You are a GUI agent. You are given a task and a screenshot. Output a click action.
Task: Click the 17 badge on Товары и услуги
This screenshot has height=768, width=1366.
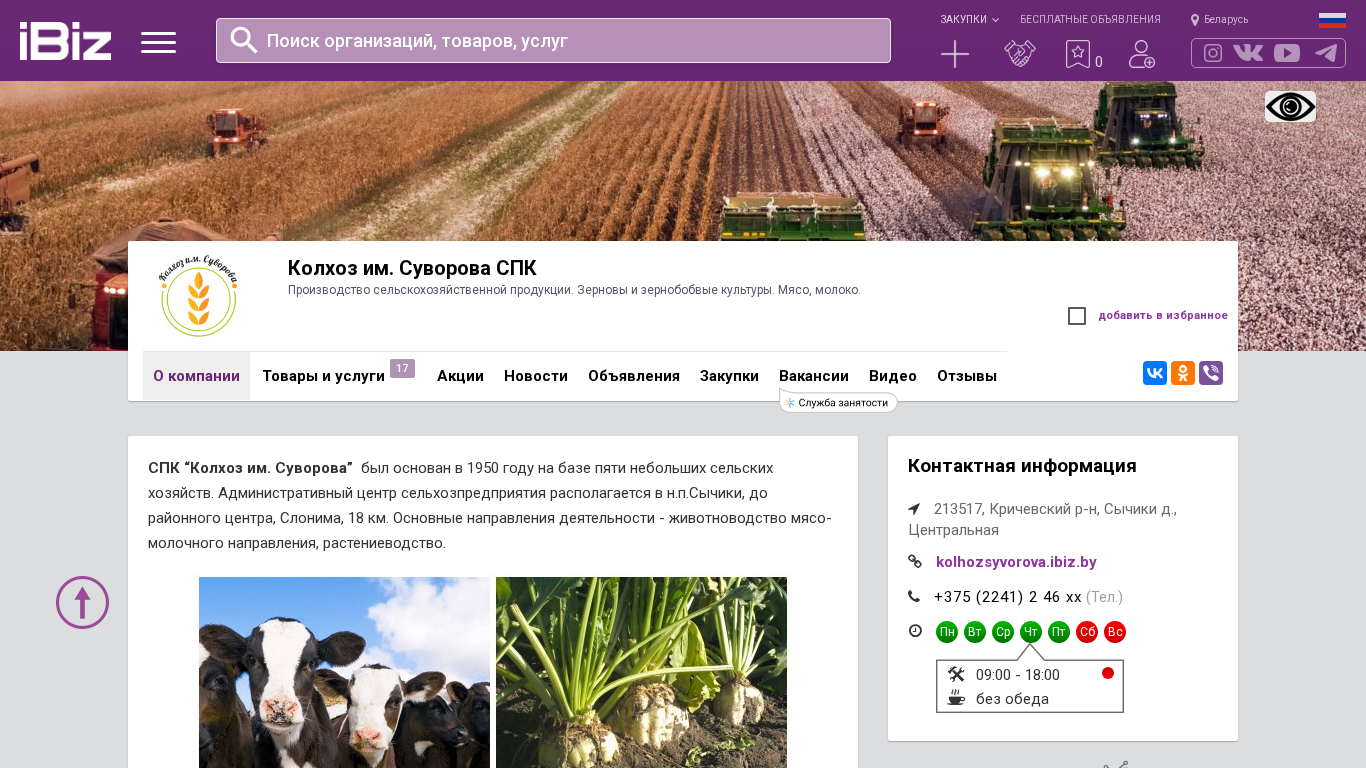coord(402,368)
